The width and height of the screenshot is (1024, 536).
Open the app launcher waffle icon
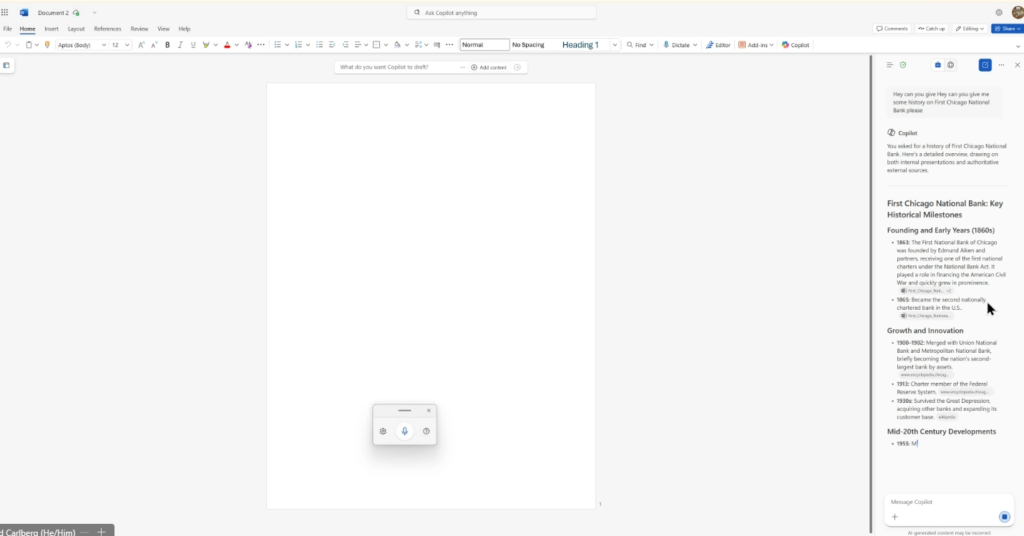click(6, 12)
